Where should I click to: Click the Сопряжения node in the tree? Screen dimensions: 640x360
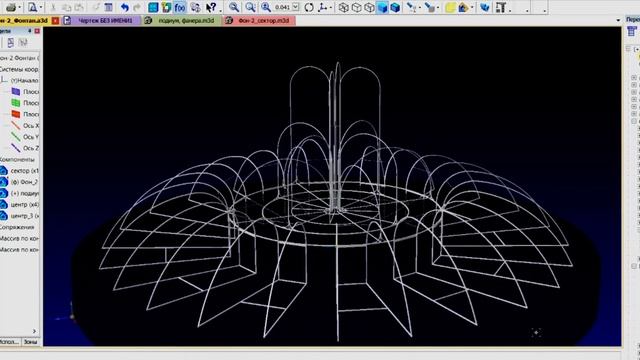tap(17, 227)
